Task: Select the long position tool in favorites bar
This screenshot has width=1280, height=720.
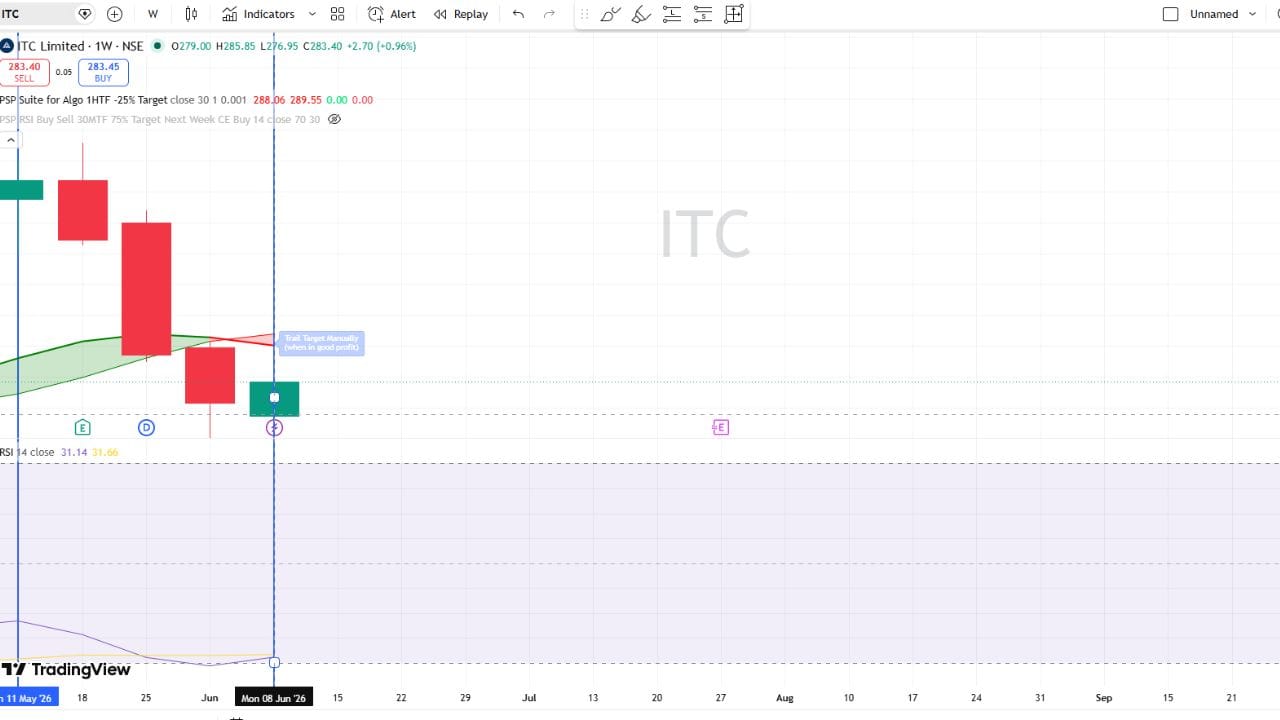Action: click(x=672, y=14)
